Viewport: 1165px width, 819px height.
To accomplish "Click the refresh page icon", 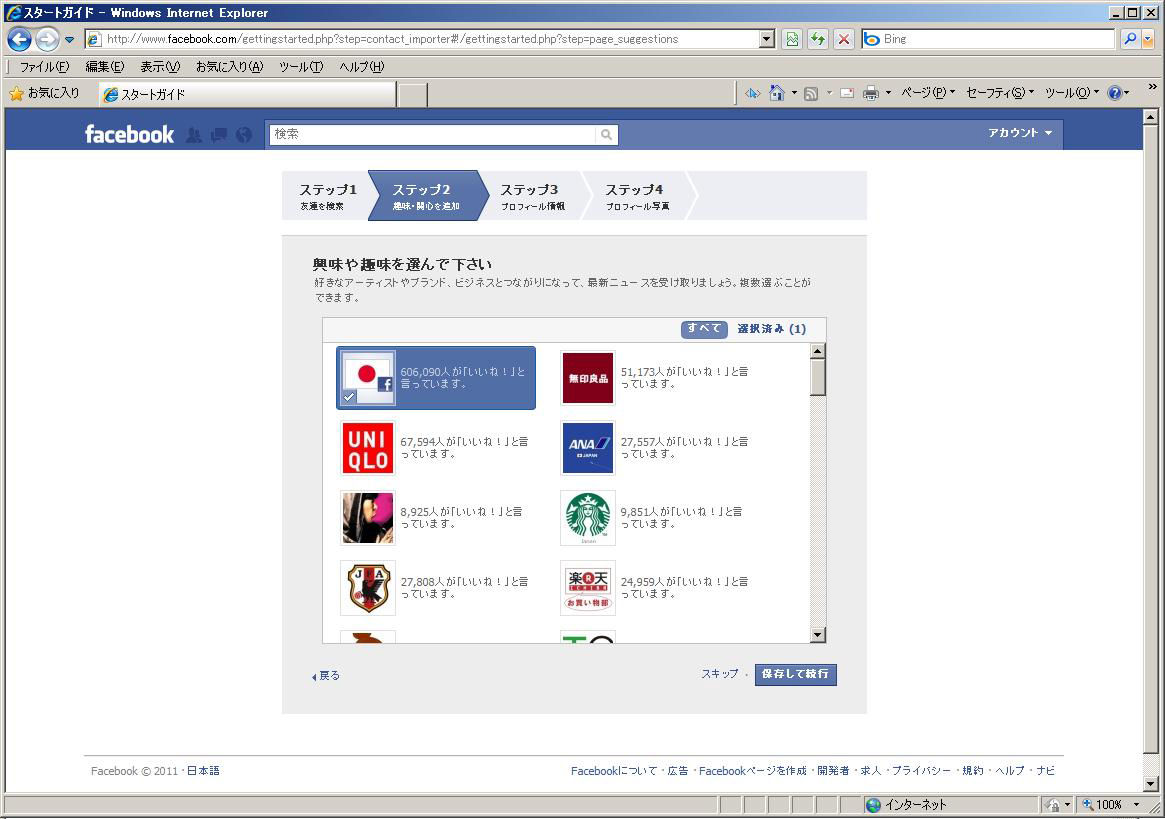I will [x=818, y=39].
